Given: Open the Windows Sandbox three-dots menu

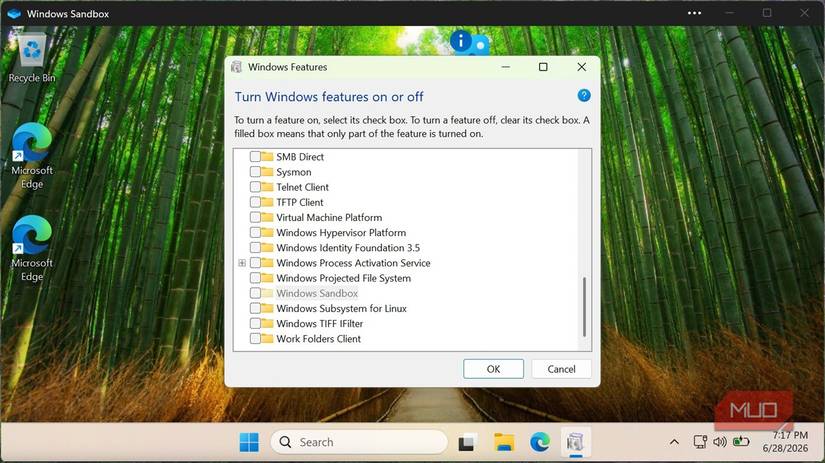Looking at the screenshot, I should tap(694, 13).
